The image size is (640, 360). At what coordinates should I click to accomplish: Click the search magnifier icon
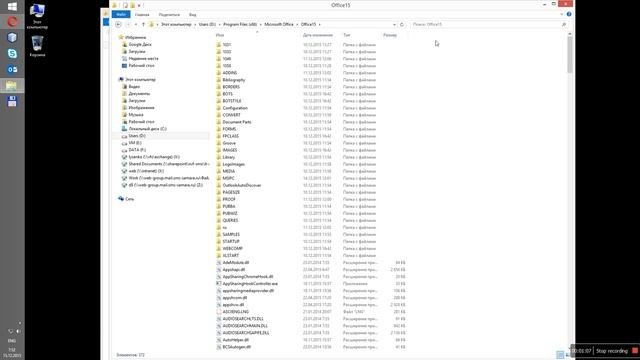tap(564, 24)
